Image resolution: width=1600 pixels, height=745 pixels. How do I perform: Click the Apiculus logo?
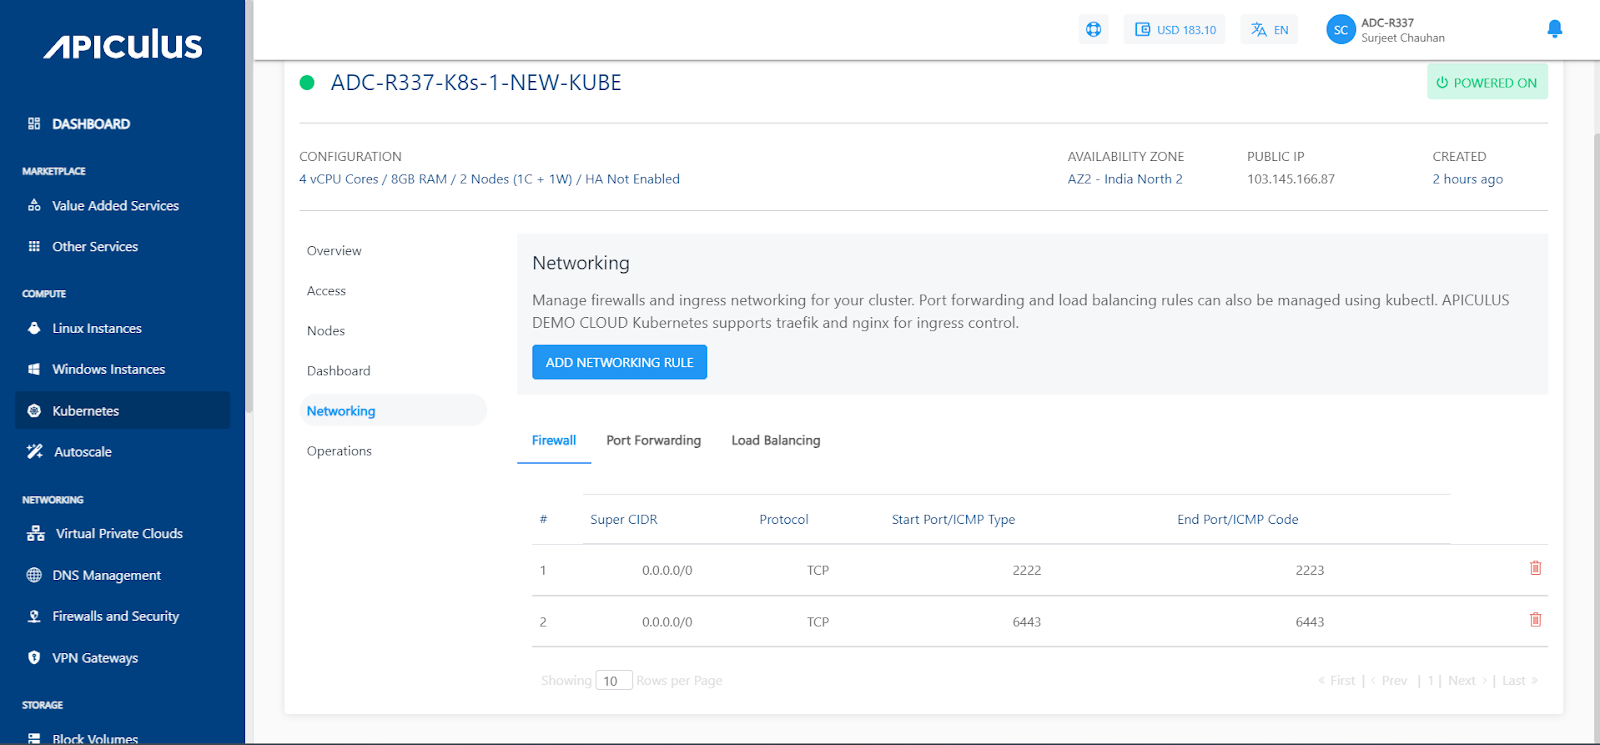coord(122,45)
